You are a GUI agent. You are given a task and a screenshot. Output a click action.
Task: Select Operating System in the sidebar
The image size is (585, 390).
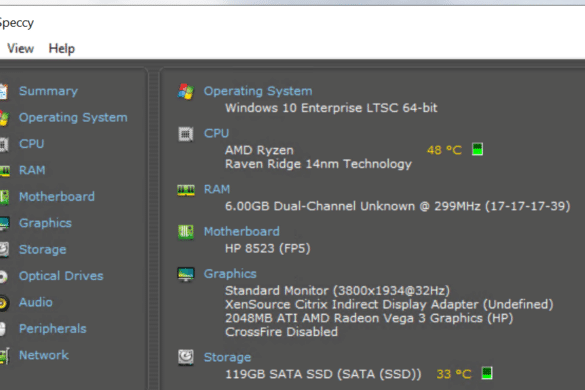(x=73, y=118)
